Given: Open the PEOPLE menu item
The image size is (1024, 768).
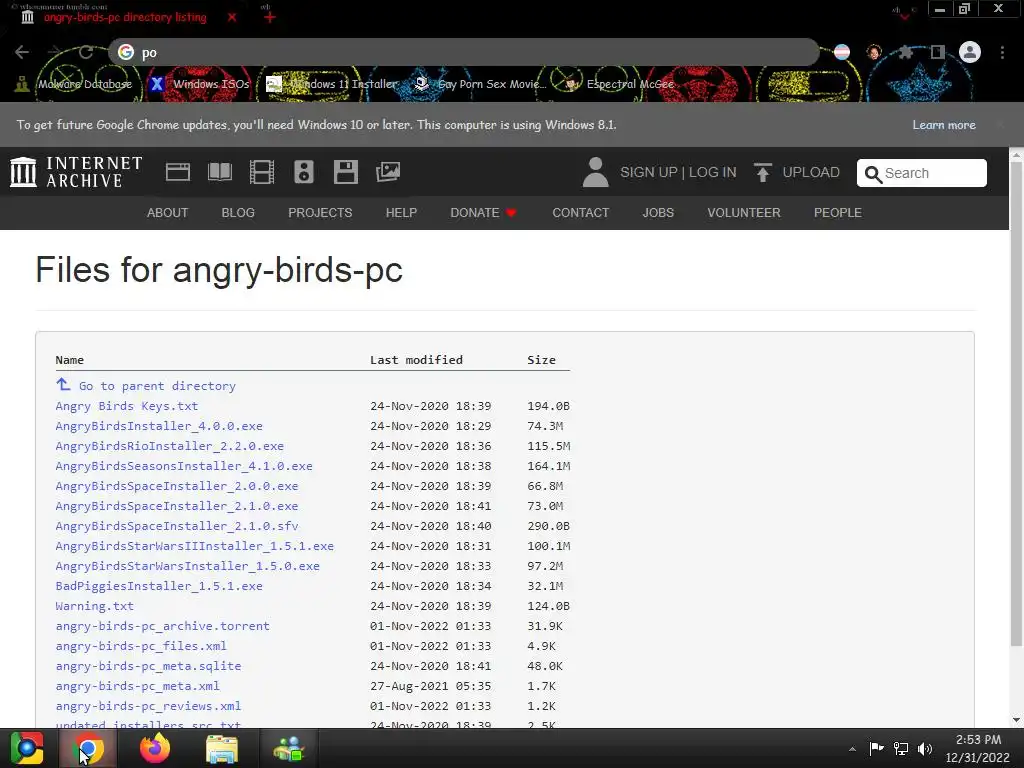Looking at the screenshot, I should [x=837, y=213].
